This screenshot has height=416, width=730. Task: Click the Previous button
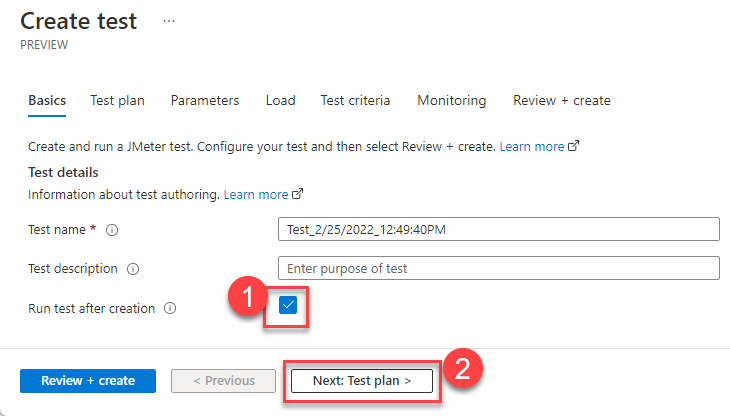[x=223, y=381]
